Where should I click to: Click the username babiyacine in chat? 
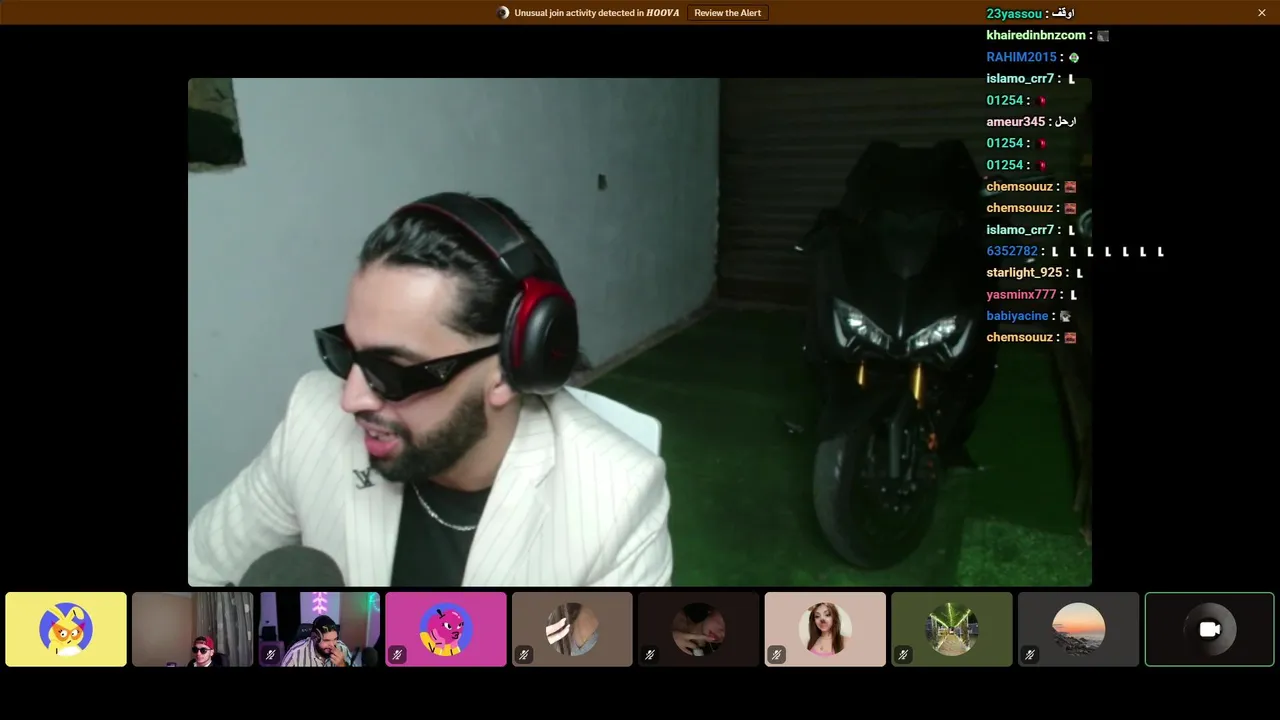1017,316
